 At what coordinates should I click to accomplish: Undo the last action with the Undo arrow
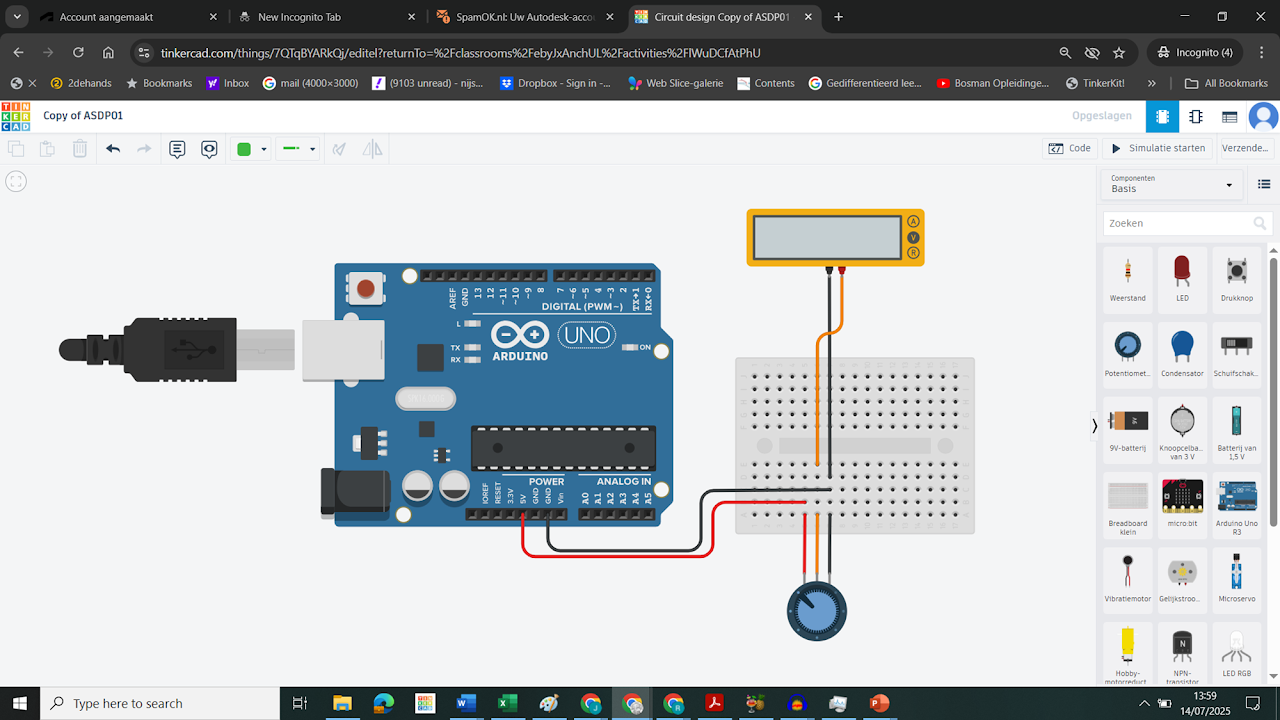coord(113,149)
